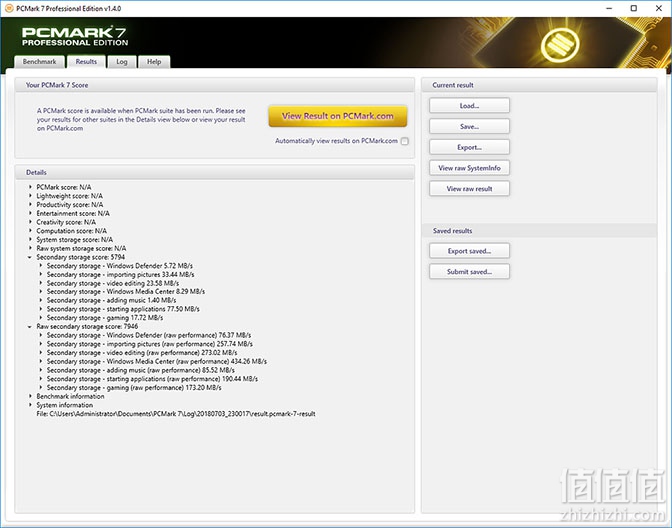The width and height of the screenshot is (672, 528).
Task: Select Windows Media Center (raw performance) 434.26 MB/s row
Action: [x=156, y=361]
